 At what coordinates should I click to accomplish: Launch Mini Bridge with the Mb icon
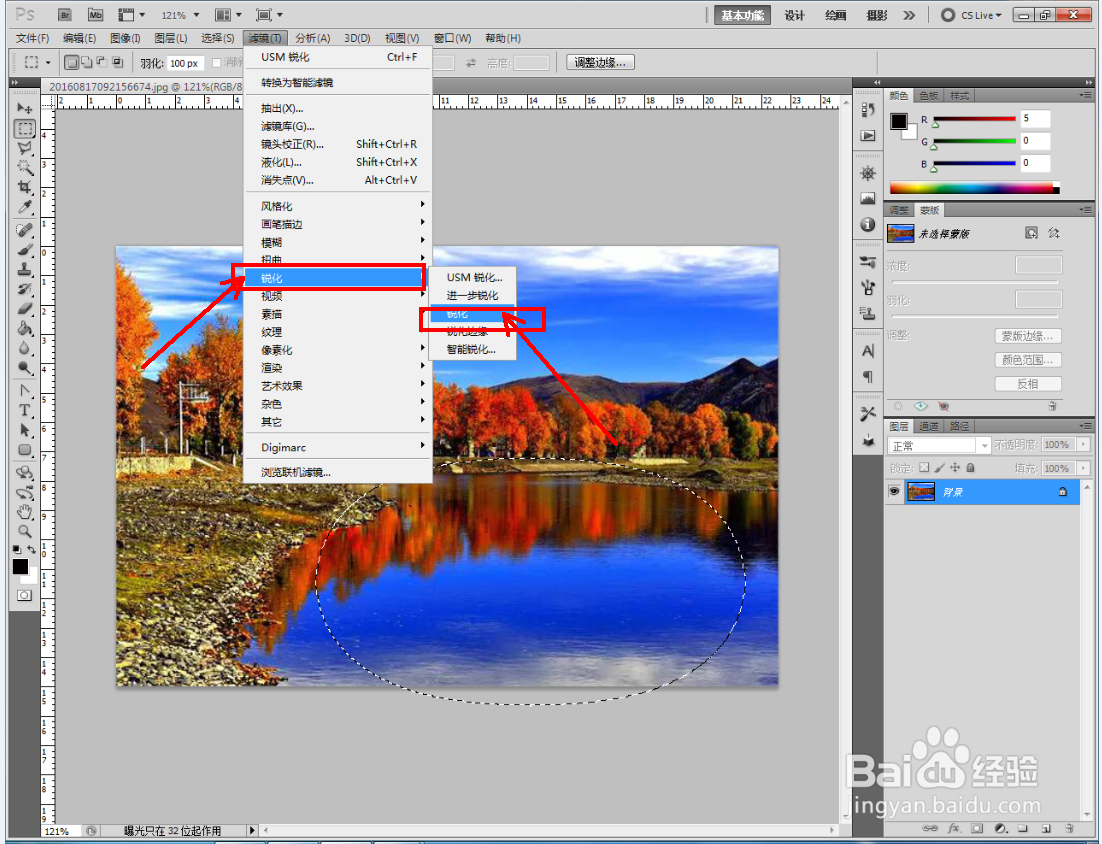pos(96,15)
